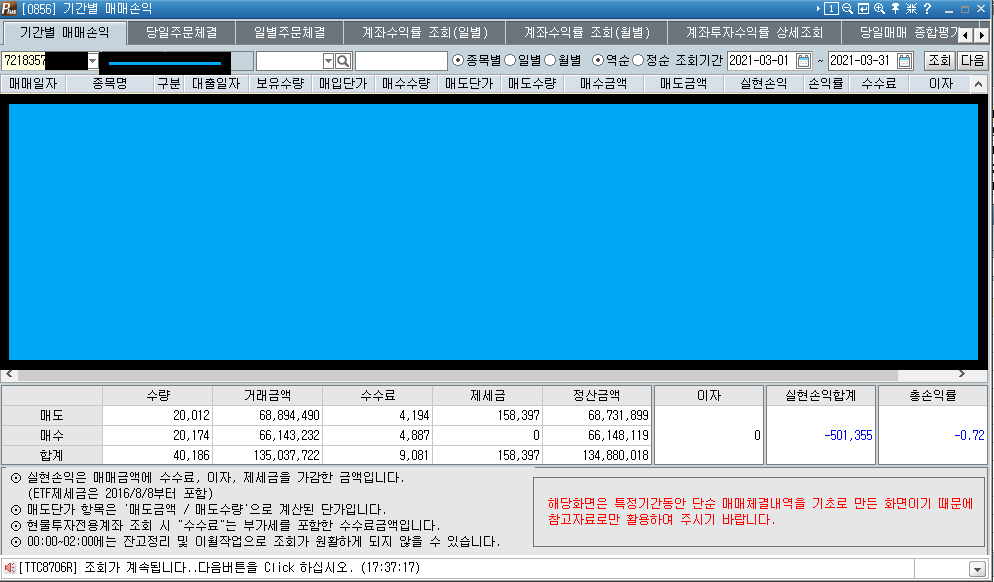Screen dimensions: 994x582
Task: Select the 월별 radio button
Action: coord(550,61)
